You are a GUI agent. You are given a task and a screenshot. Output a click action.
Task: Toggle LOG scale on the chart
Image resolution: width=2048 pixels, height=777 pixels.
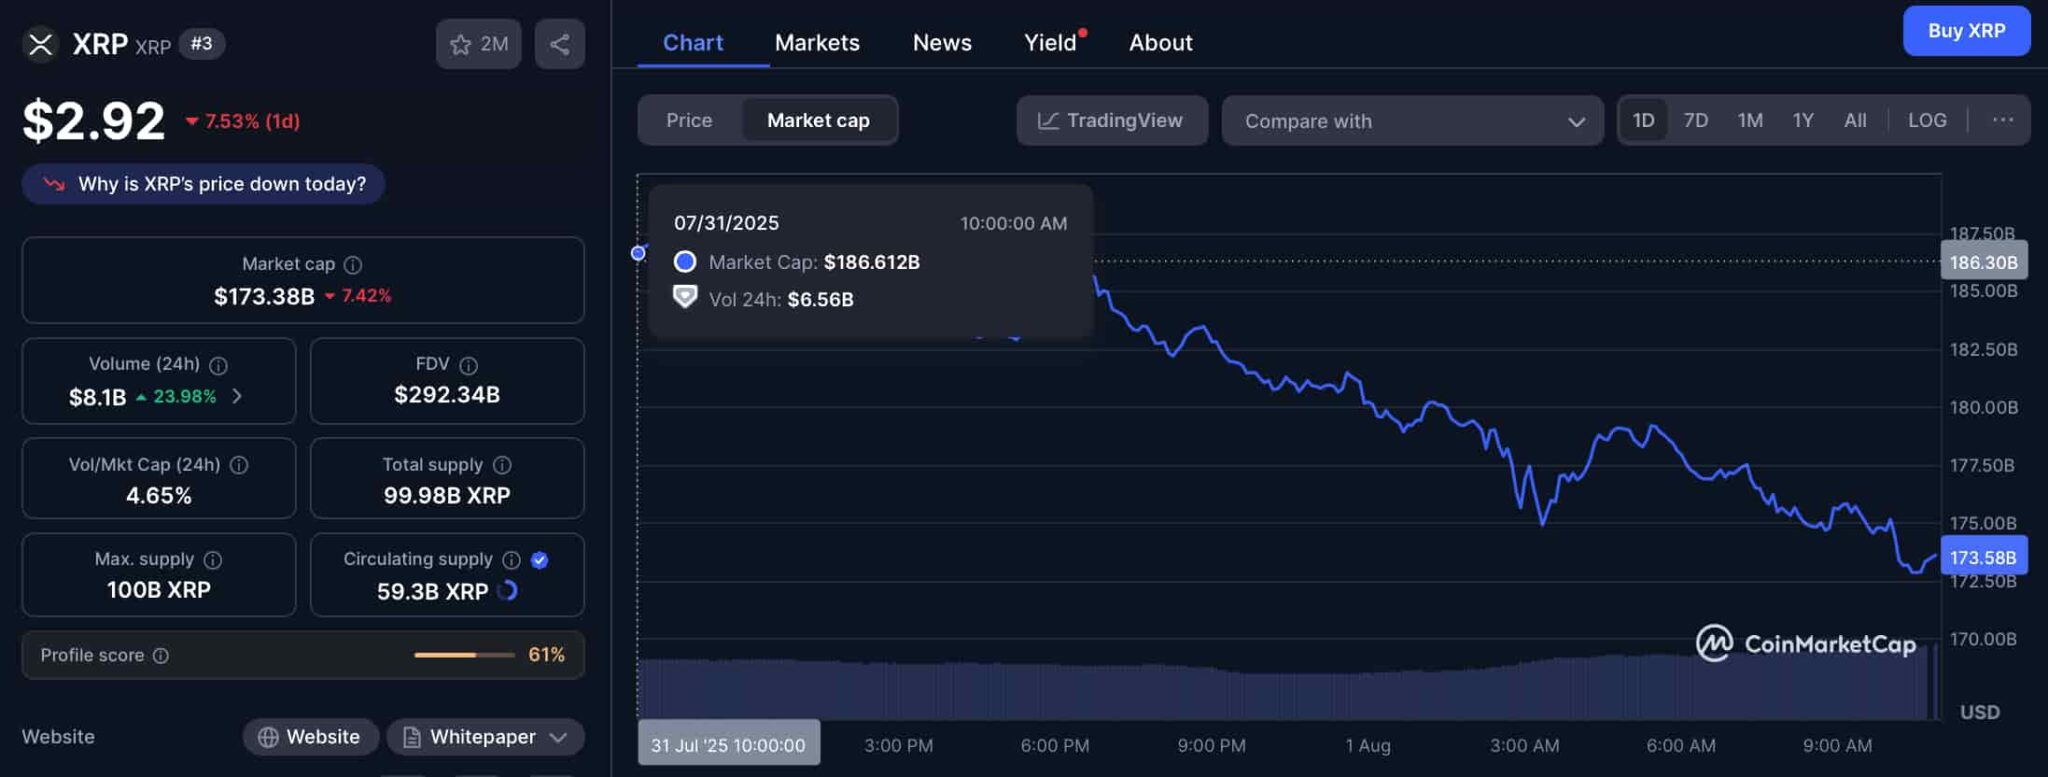pos(1926,120)
